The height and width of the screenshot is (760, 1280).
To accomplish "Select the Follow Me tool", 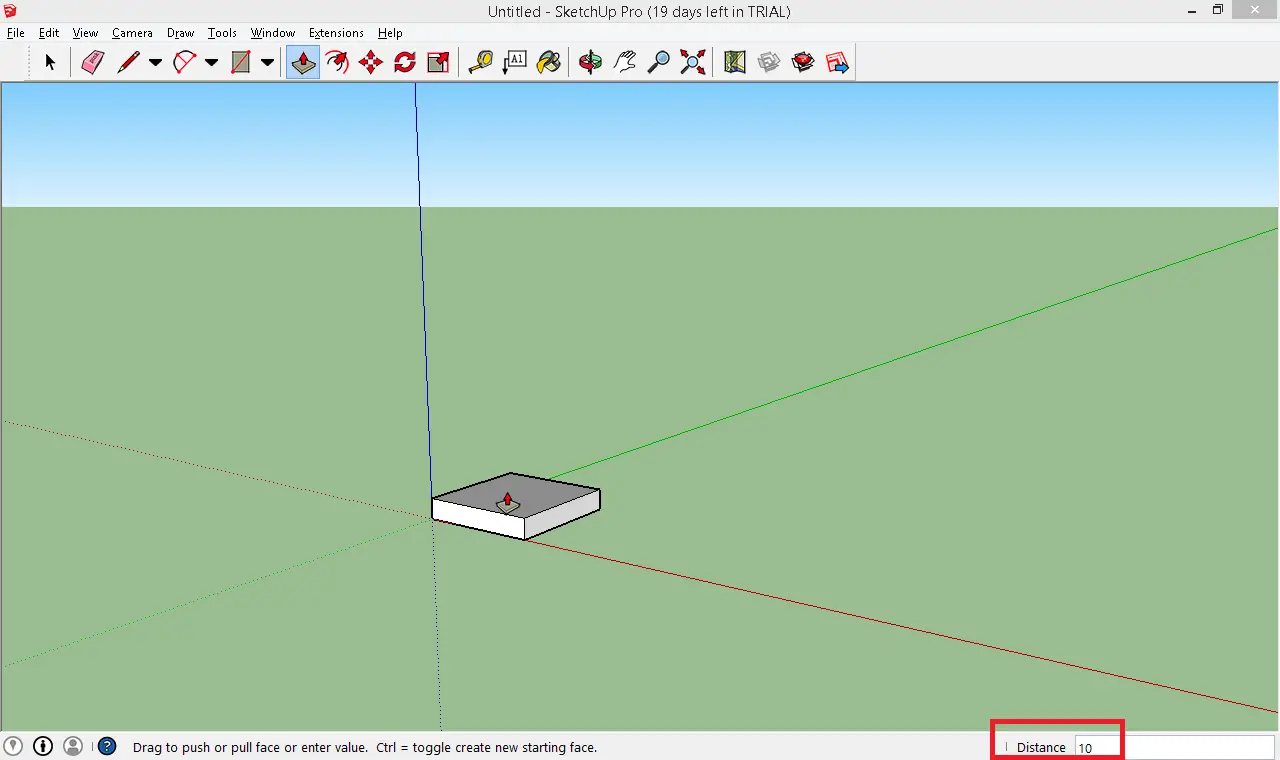I will 337,63.
